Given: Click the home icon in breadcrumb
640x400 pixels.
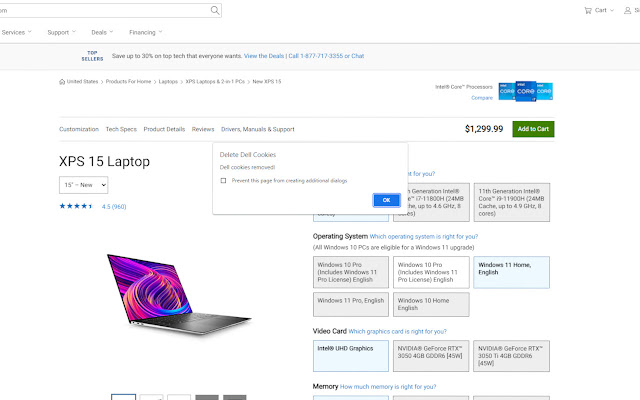Looking at the screenshot, I should [62, 82].
